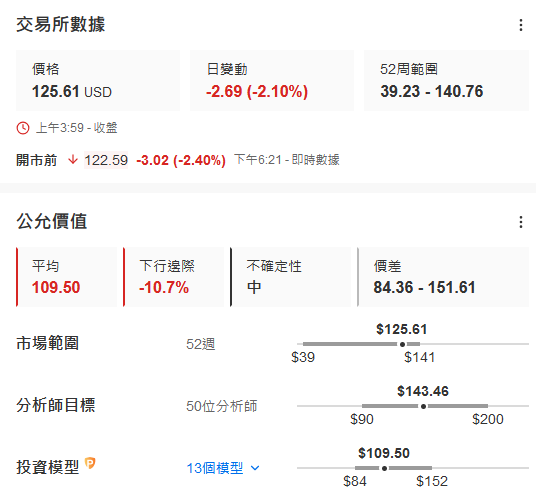The image size is (536, 496).
Task: Click the 52週 market range slider dot
Action: [x=402, y=344]
